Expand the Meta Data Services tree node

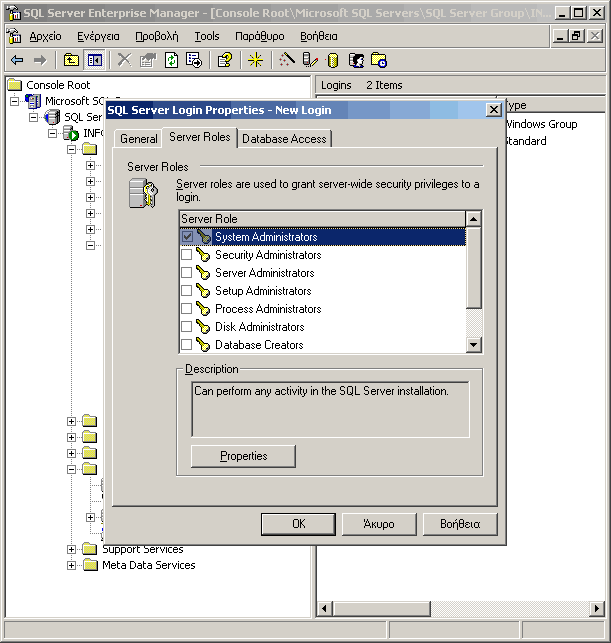[71, 565]
